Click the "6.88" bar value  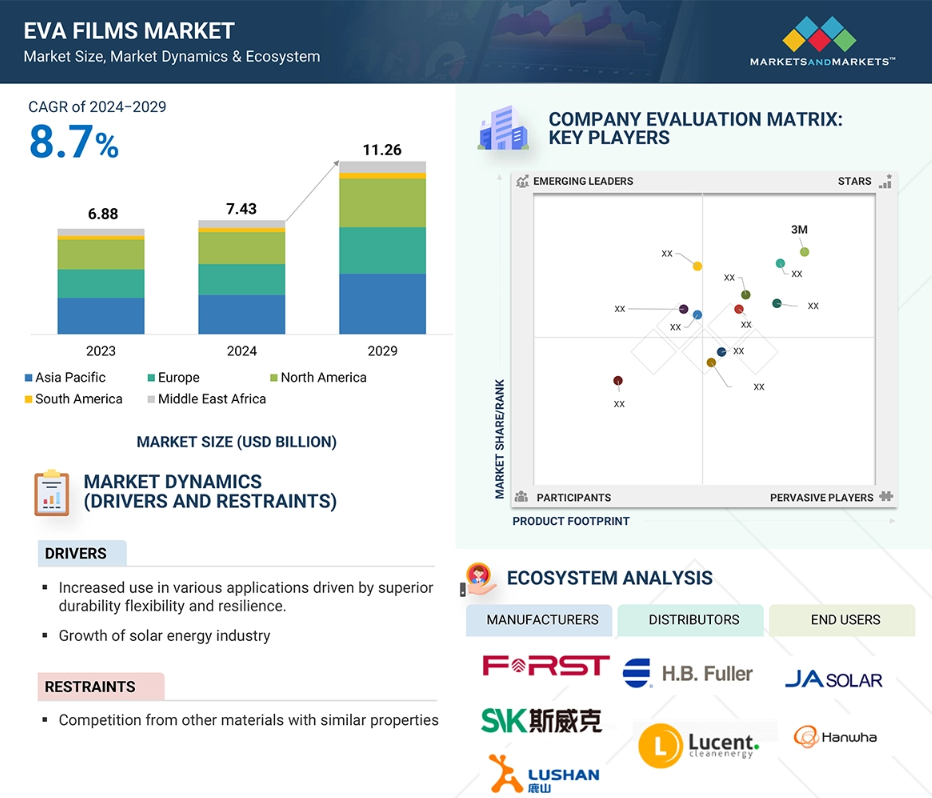(x=103, y=214)
